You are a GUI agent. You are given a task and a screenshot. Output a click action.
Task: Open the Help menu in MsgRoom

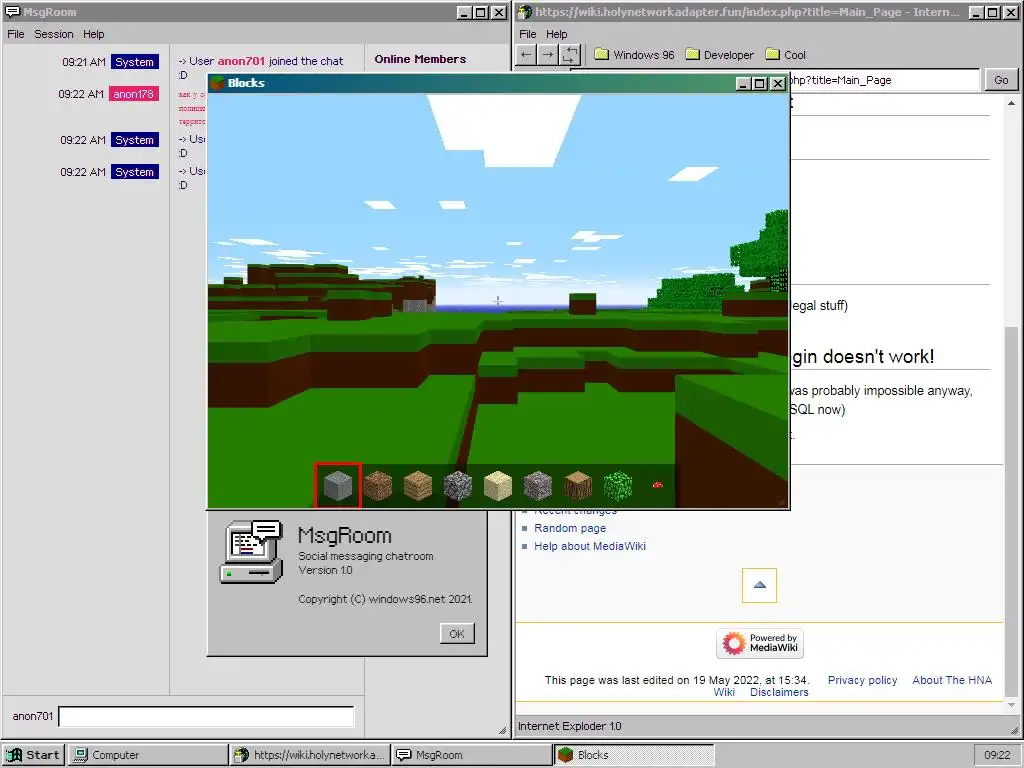coord(93,34)
